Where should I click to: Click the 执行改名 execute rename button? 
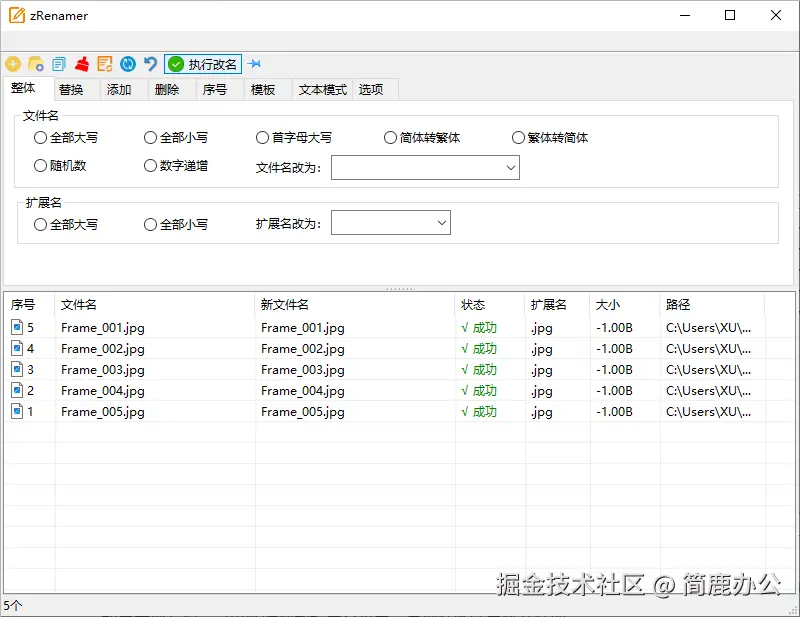pyautogui.click(x=203, y=64)
